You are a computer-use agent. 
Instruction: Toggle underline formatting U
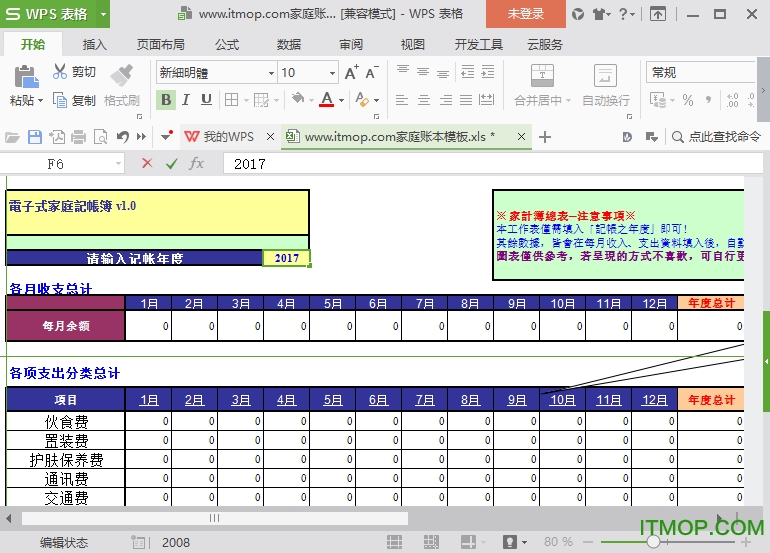click(206, 100)
